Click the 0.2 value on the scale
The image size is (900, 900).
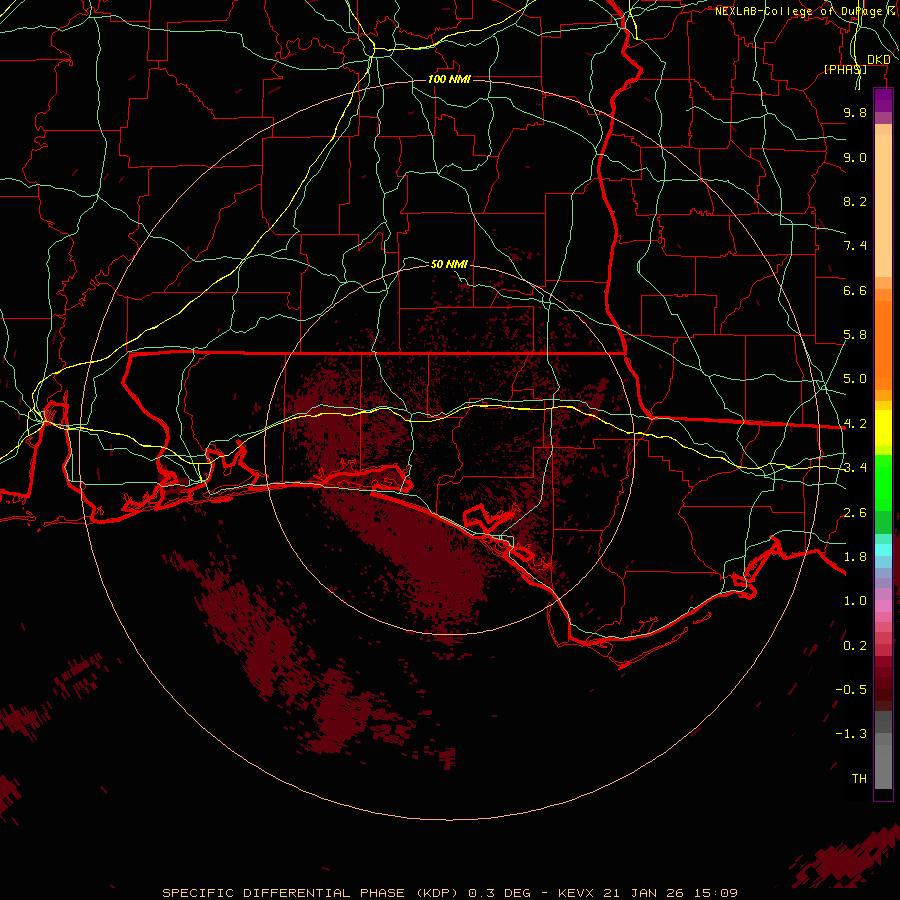coord(855,646)
